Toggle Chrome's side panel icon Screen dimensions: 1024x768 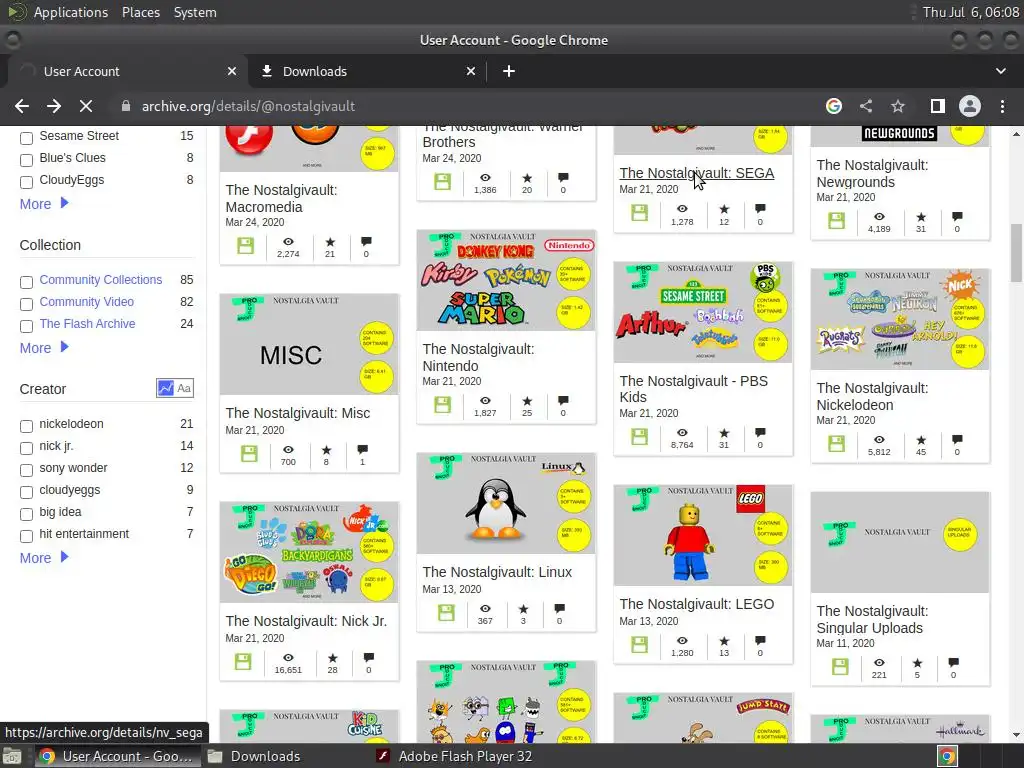pyautogui.click(x=937, y=106)
